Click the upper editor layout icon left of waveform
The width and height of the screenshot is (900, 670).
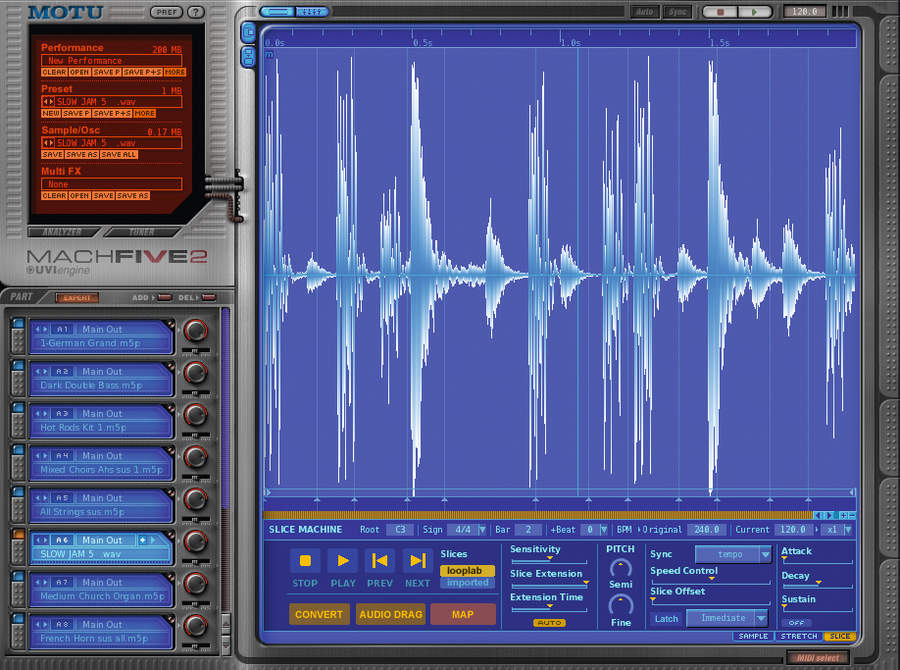(249, 33)
